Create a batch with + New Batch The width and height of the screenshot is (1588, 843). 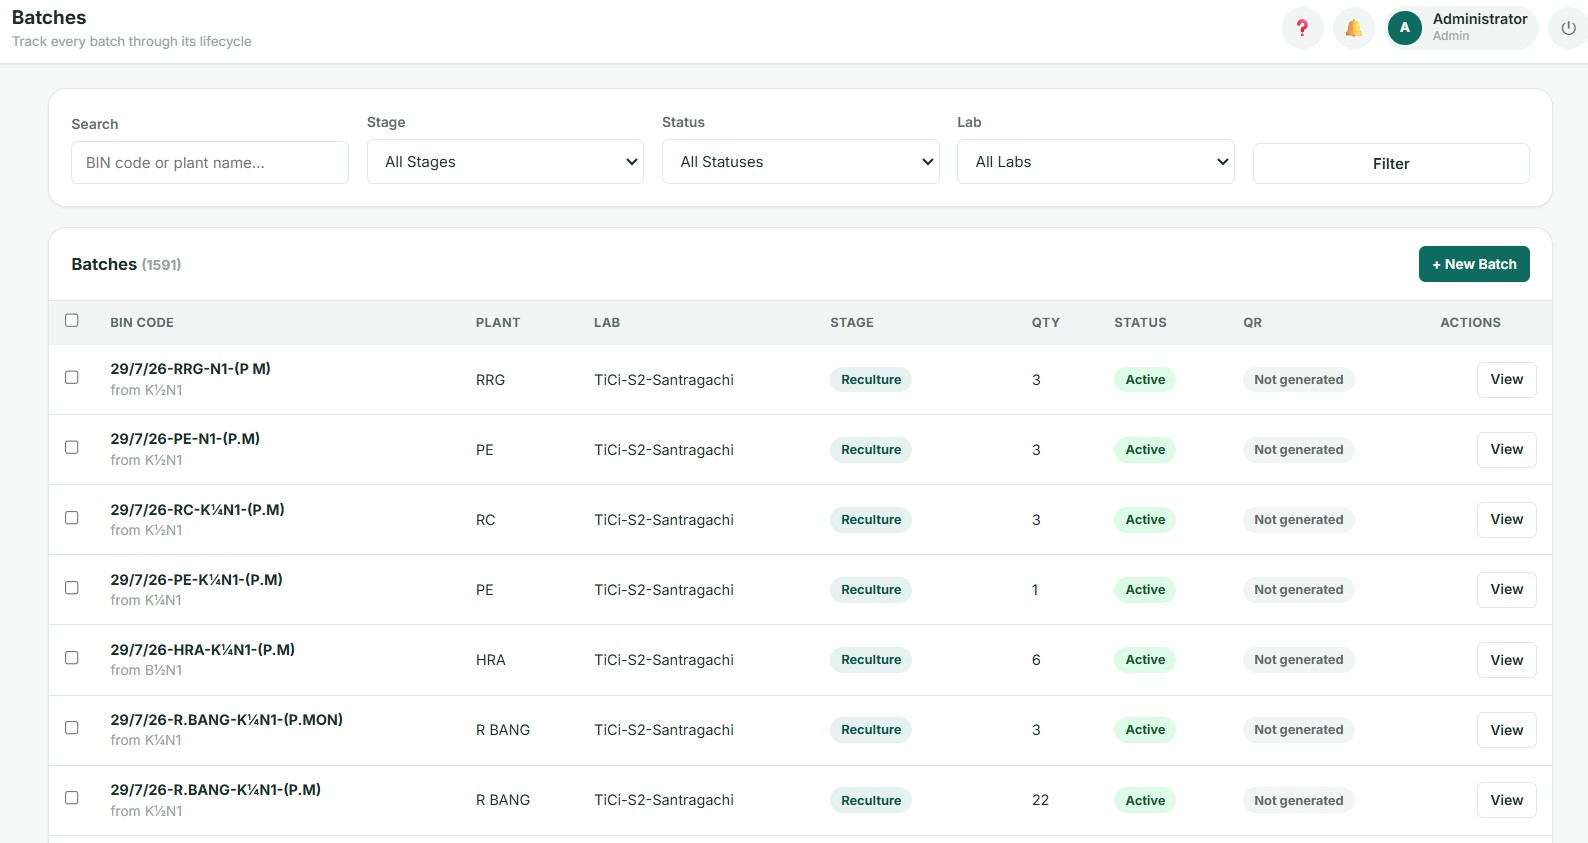(x=1474, y=264)
